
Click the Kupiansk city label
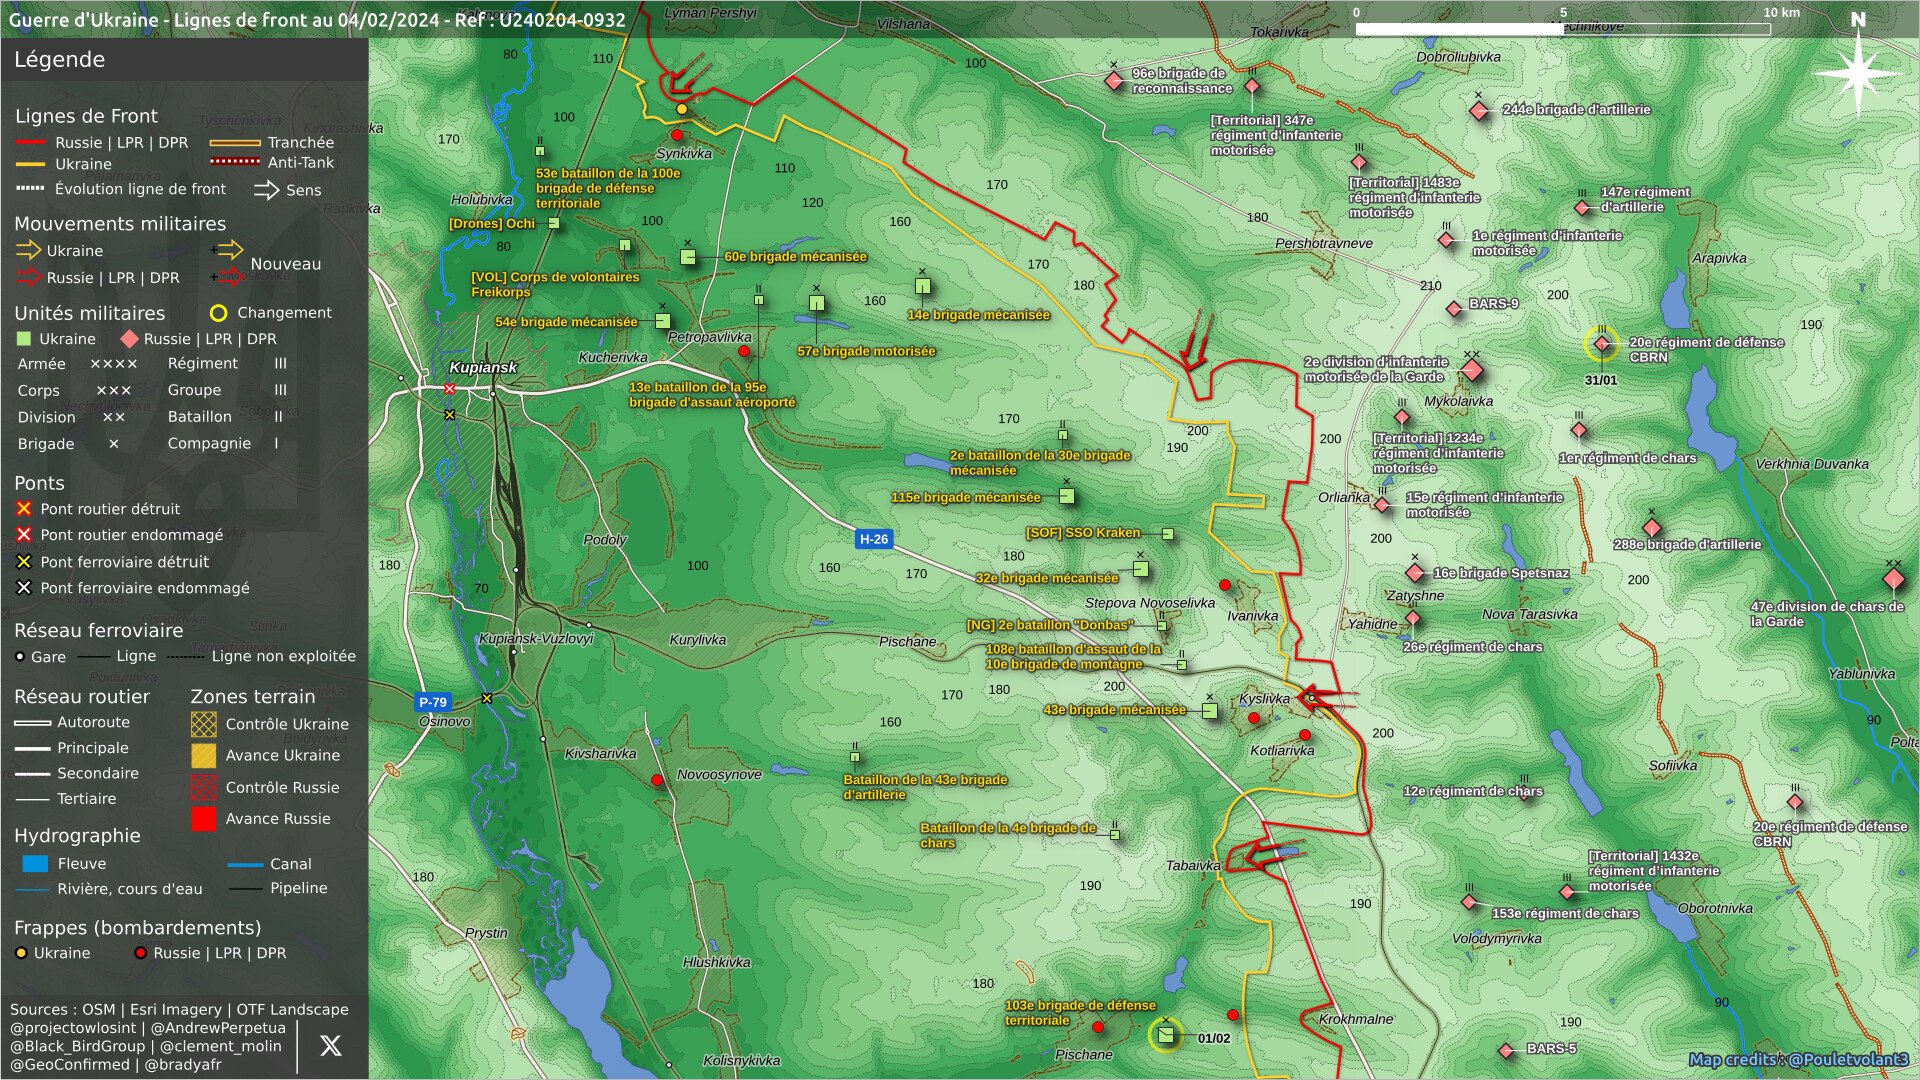pos(483,367)
